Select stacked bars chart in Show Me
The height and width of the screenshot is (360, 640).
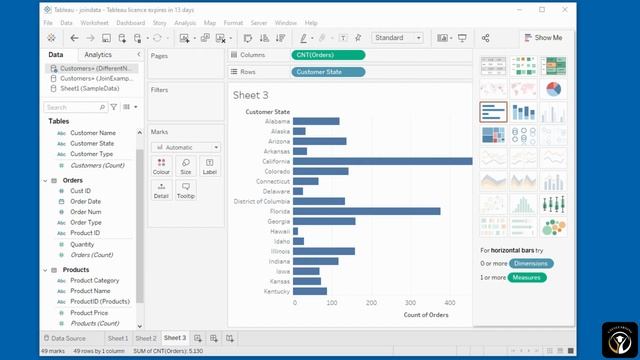(523, 112)
